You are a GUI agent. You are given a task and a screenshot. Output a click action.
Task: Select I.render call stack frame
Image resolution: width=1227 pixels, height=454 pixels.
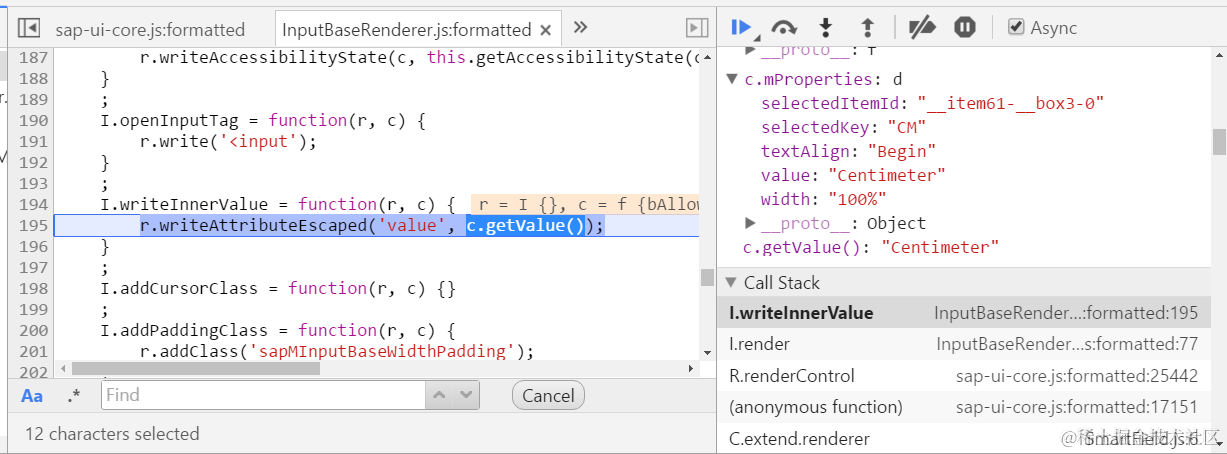click(972, 344)
